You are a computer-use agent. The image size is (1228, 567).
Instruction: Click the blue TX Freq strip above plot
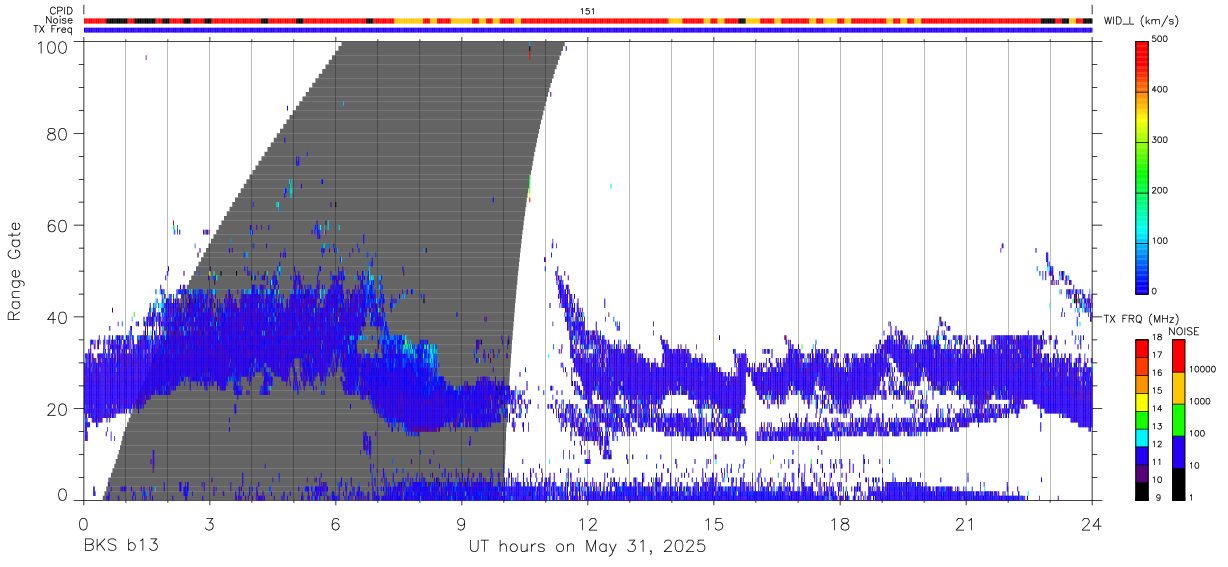click(x=588, y=30)
